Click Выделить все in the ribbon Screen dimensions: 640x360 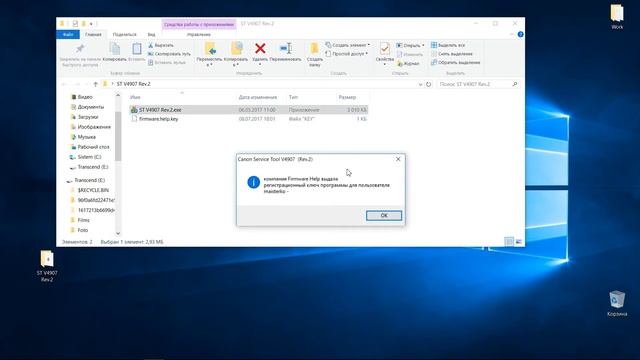pos(448,45)
